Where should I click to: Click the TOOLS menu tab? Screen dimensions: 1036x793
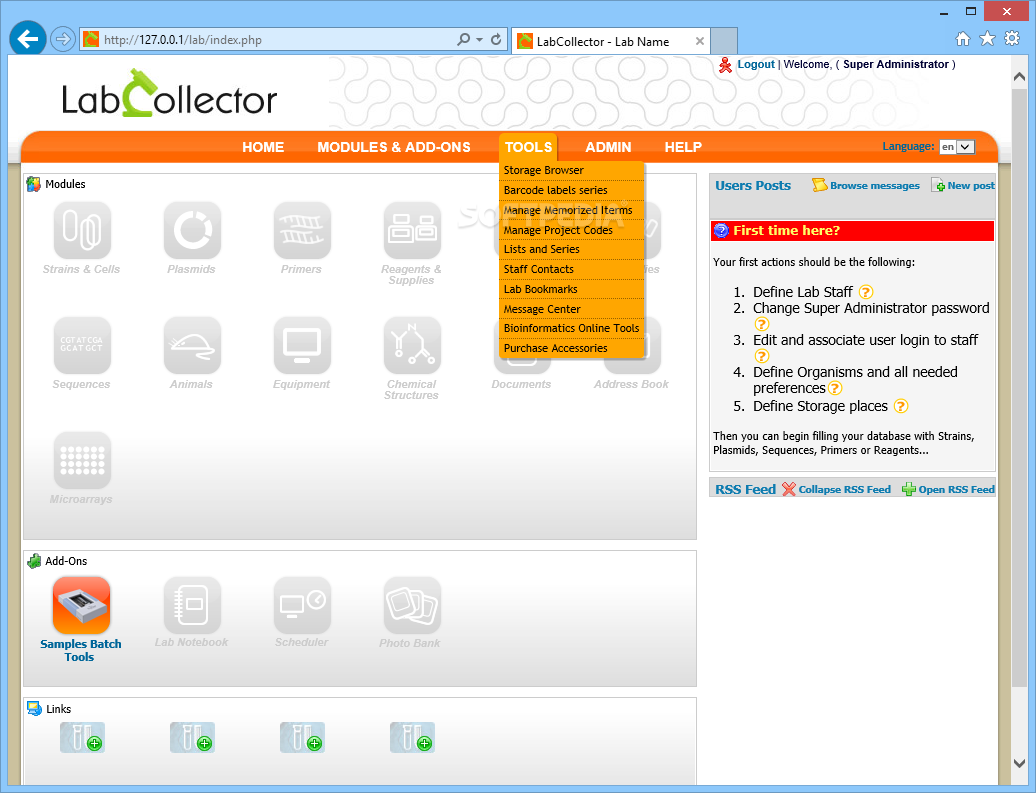[x=529, y=147]
